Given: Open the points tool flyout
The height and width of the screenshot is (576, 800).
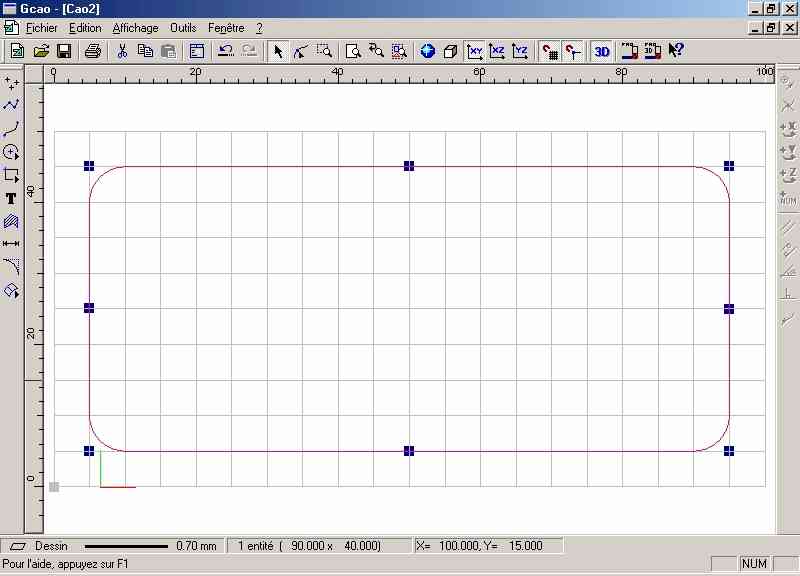Looking at the screenshot, I should [12, 81].
